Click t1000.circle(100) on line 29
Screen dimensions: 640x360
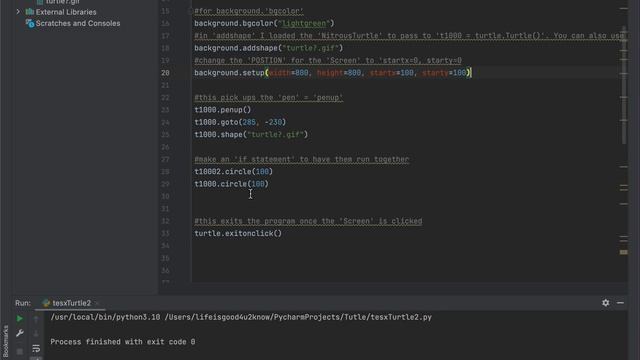tap(231, 184)
